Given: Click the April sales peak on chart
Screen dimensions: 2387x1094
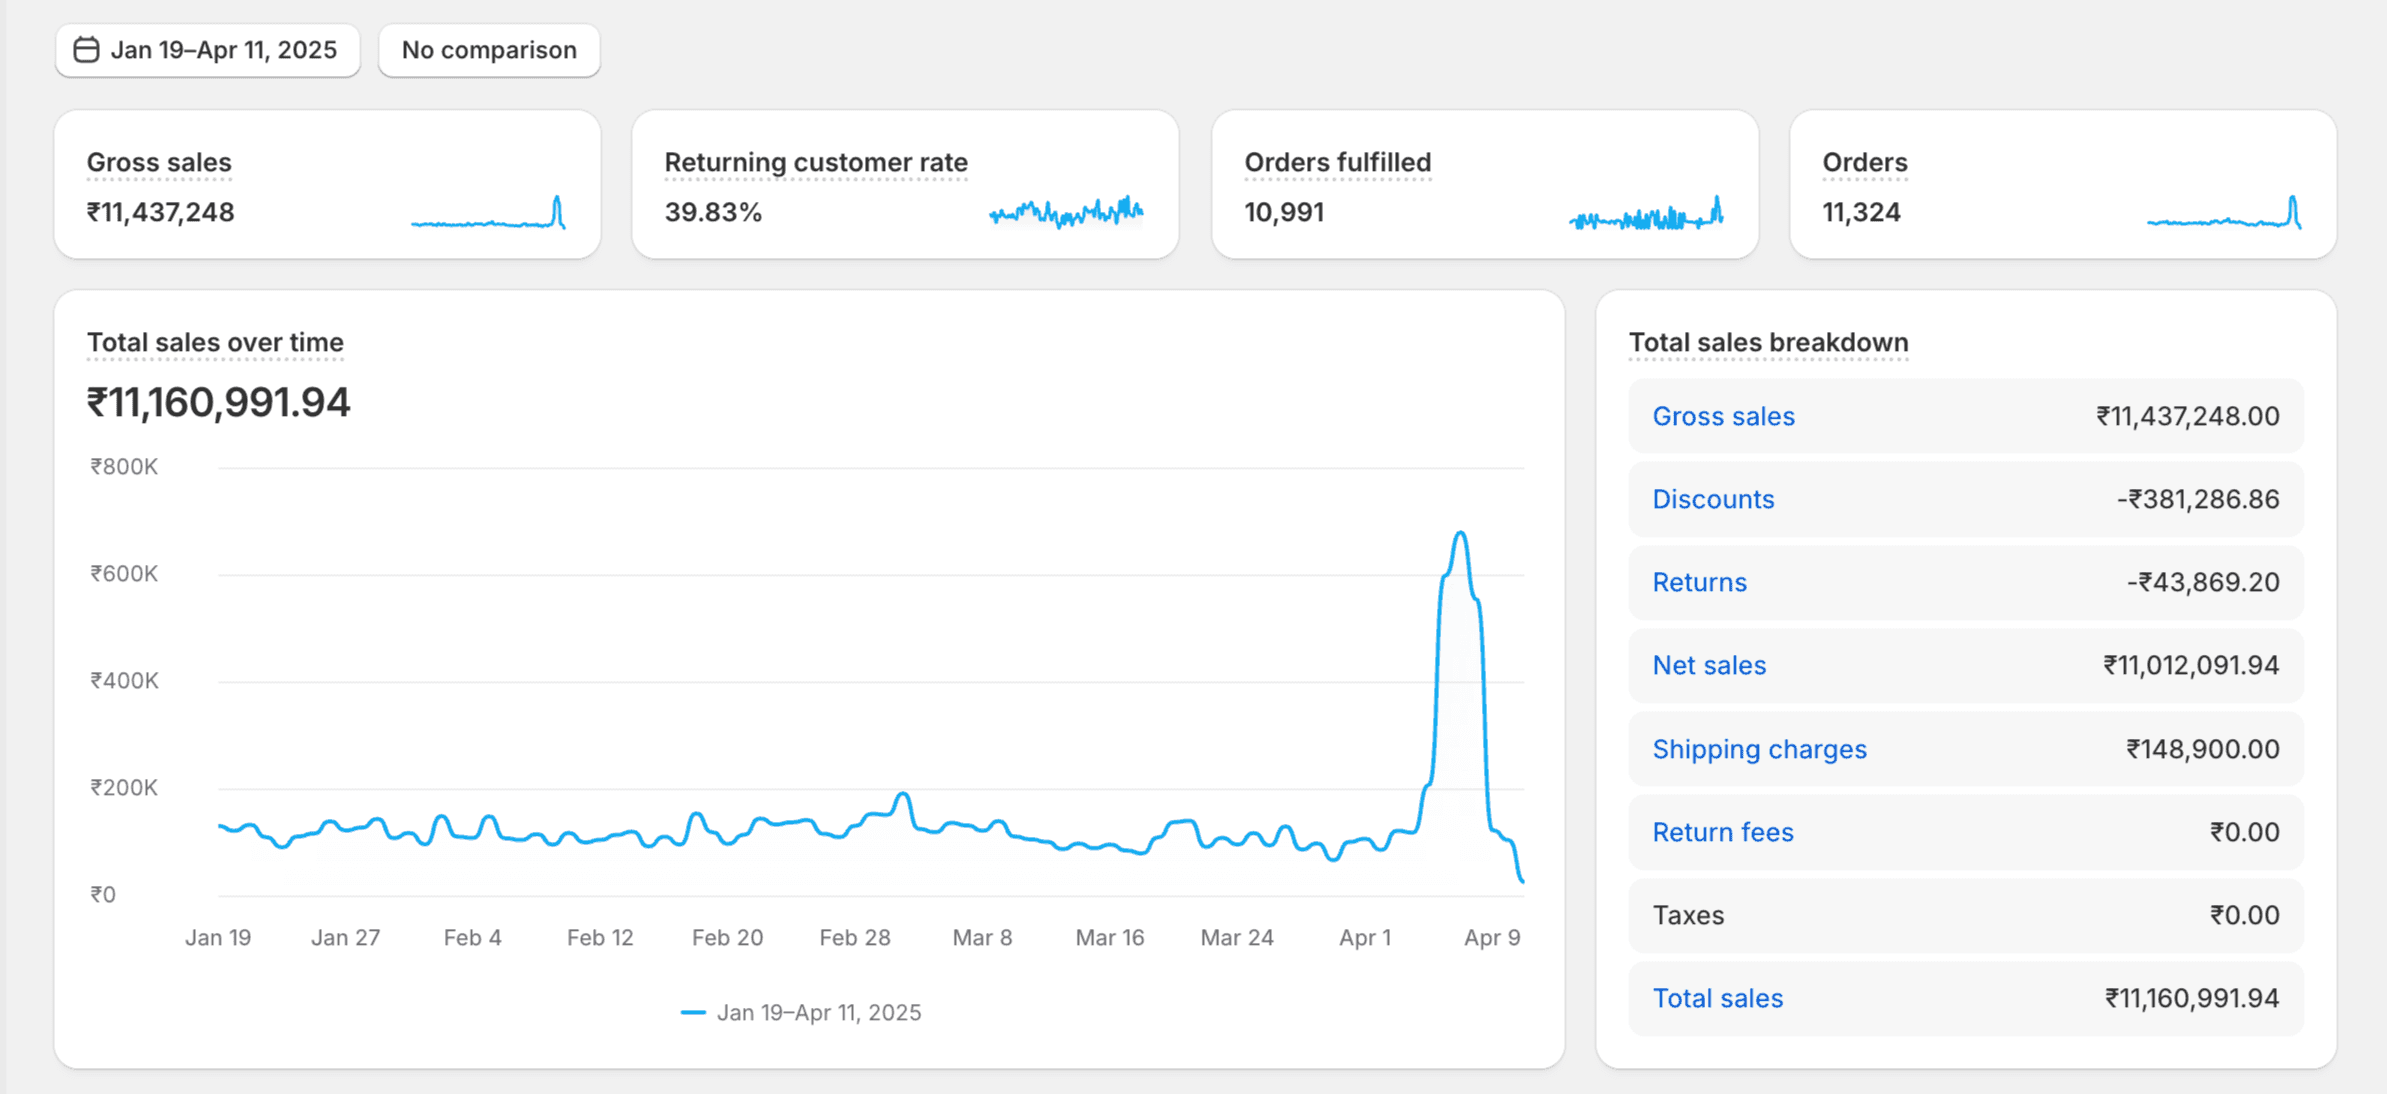Looking at the screenshot, I should (1461, 534).
